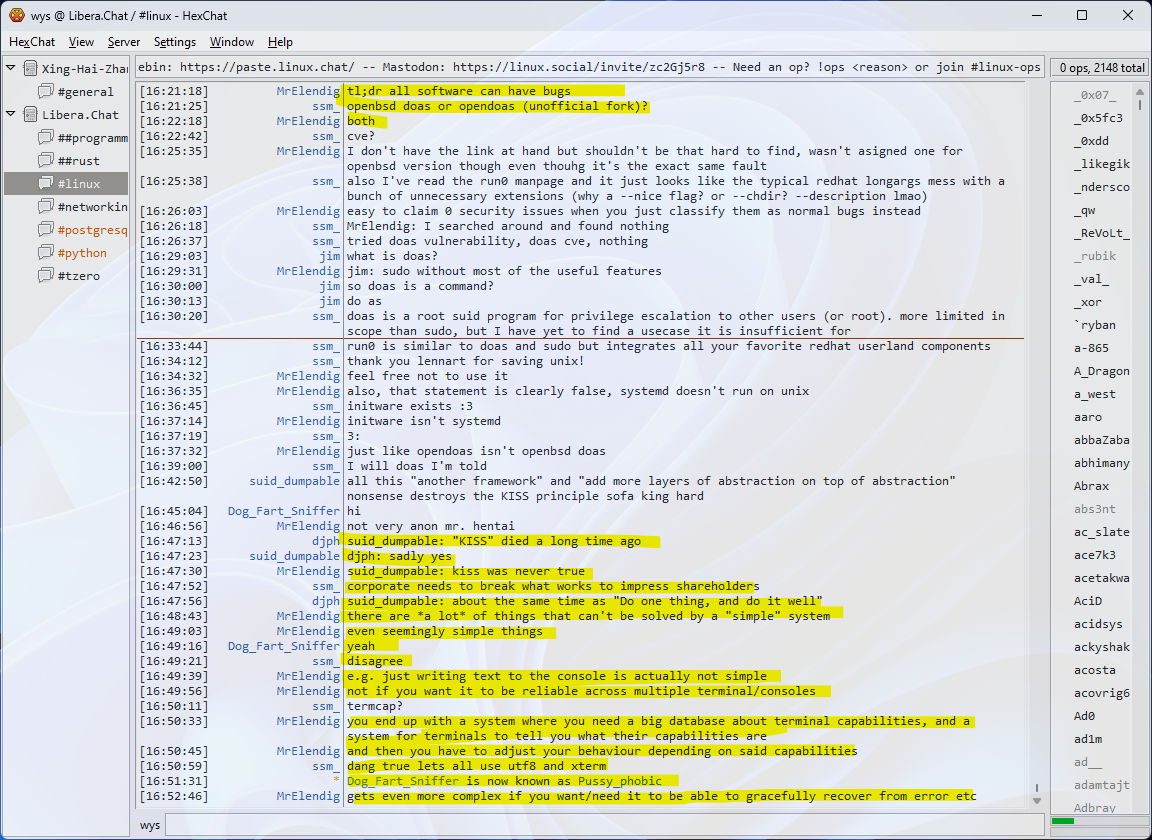Open the Window menu

coord(231,42)
